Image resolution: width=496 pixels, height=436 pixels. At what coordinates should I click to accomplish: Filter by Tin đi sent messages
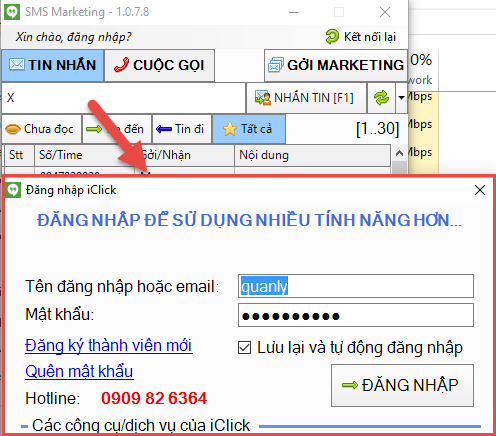coord(182,129)
